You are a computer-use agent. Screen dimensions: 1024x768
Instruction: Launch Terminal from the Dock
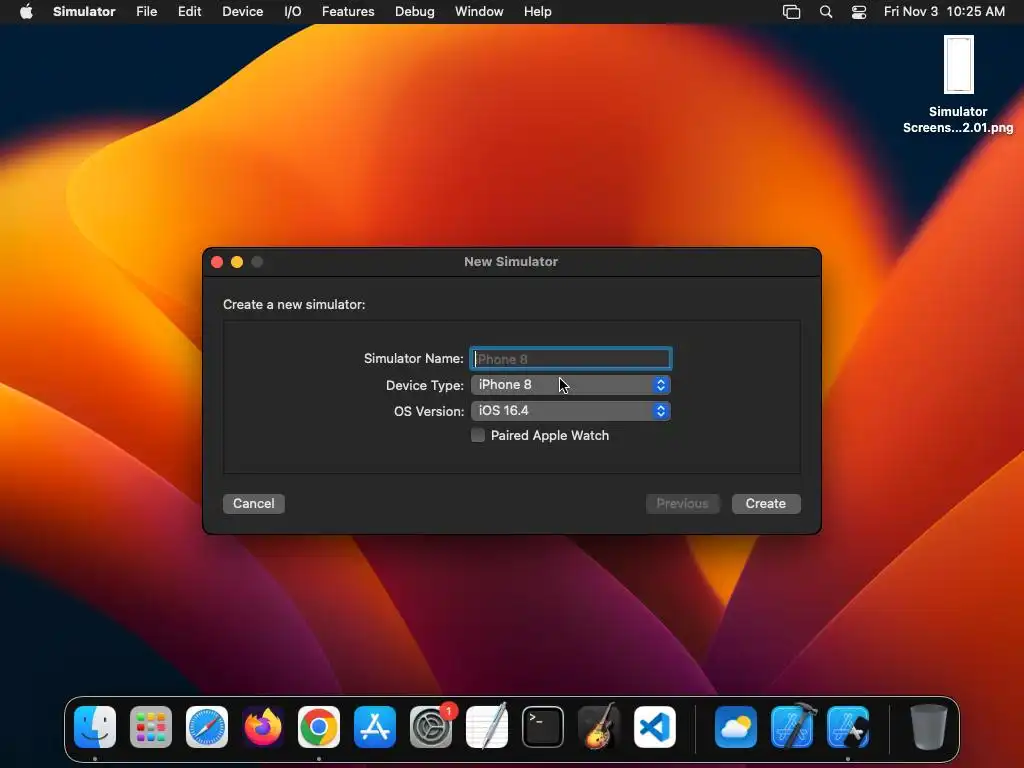click(x=543, y=727)
